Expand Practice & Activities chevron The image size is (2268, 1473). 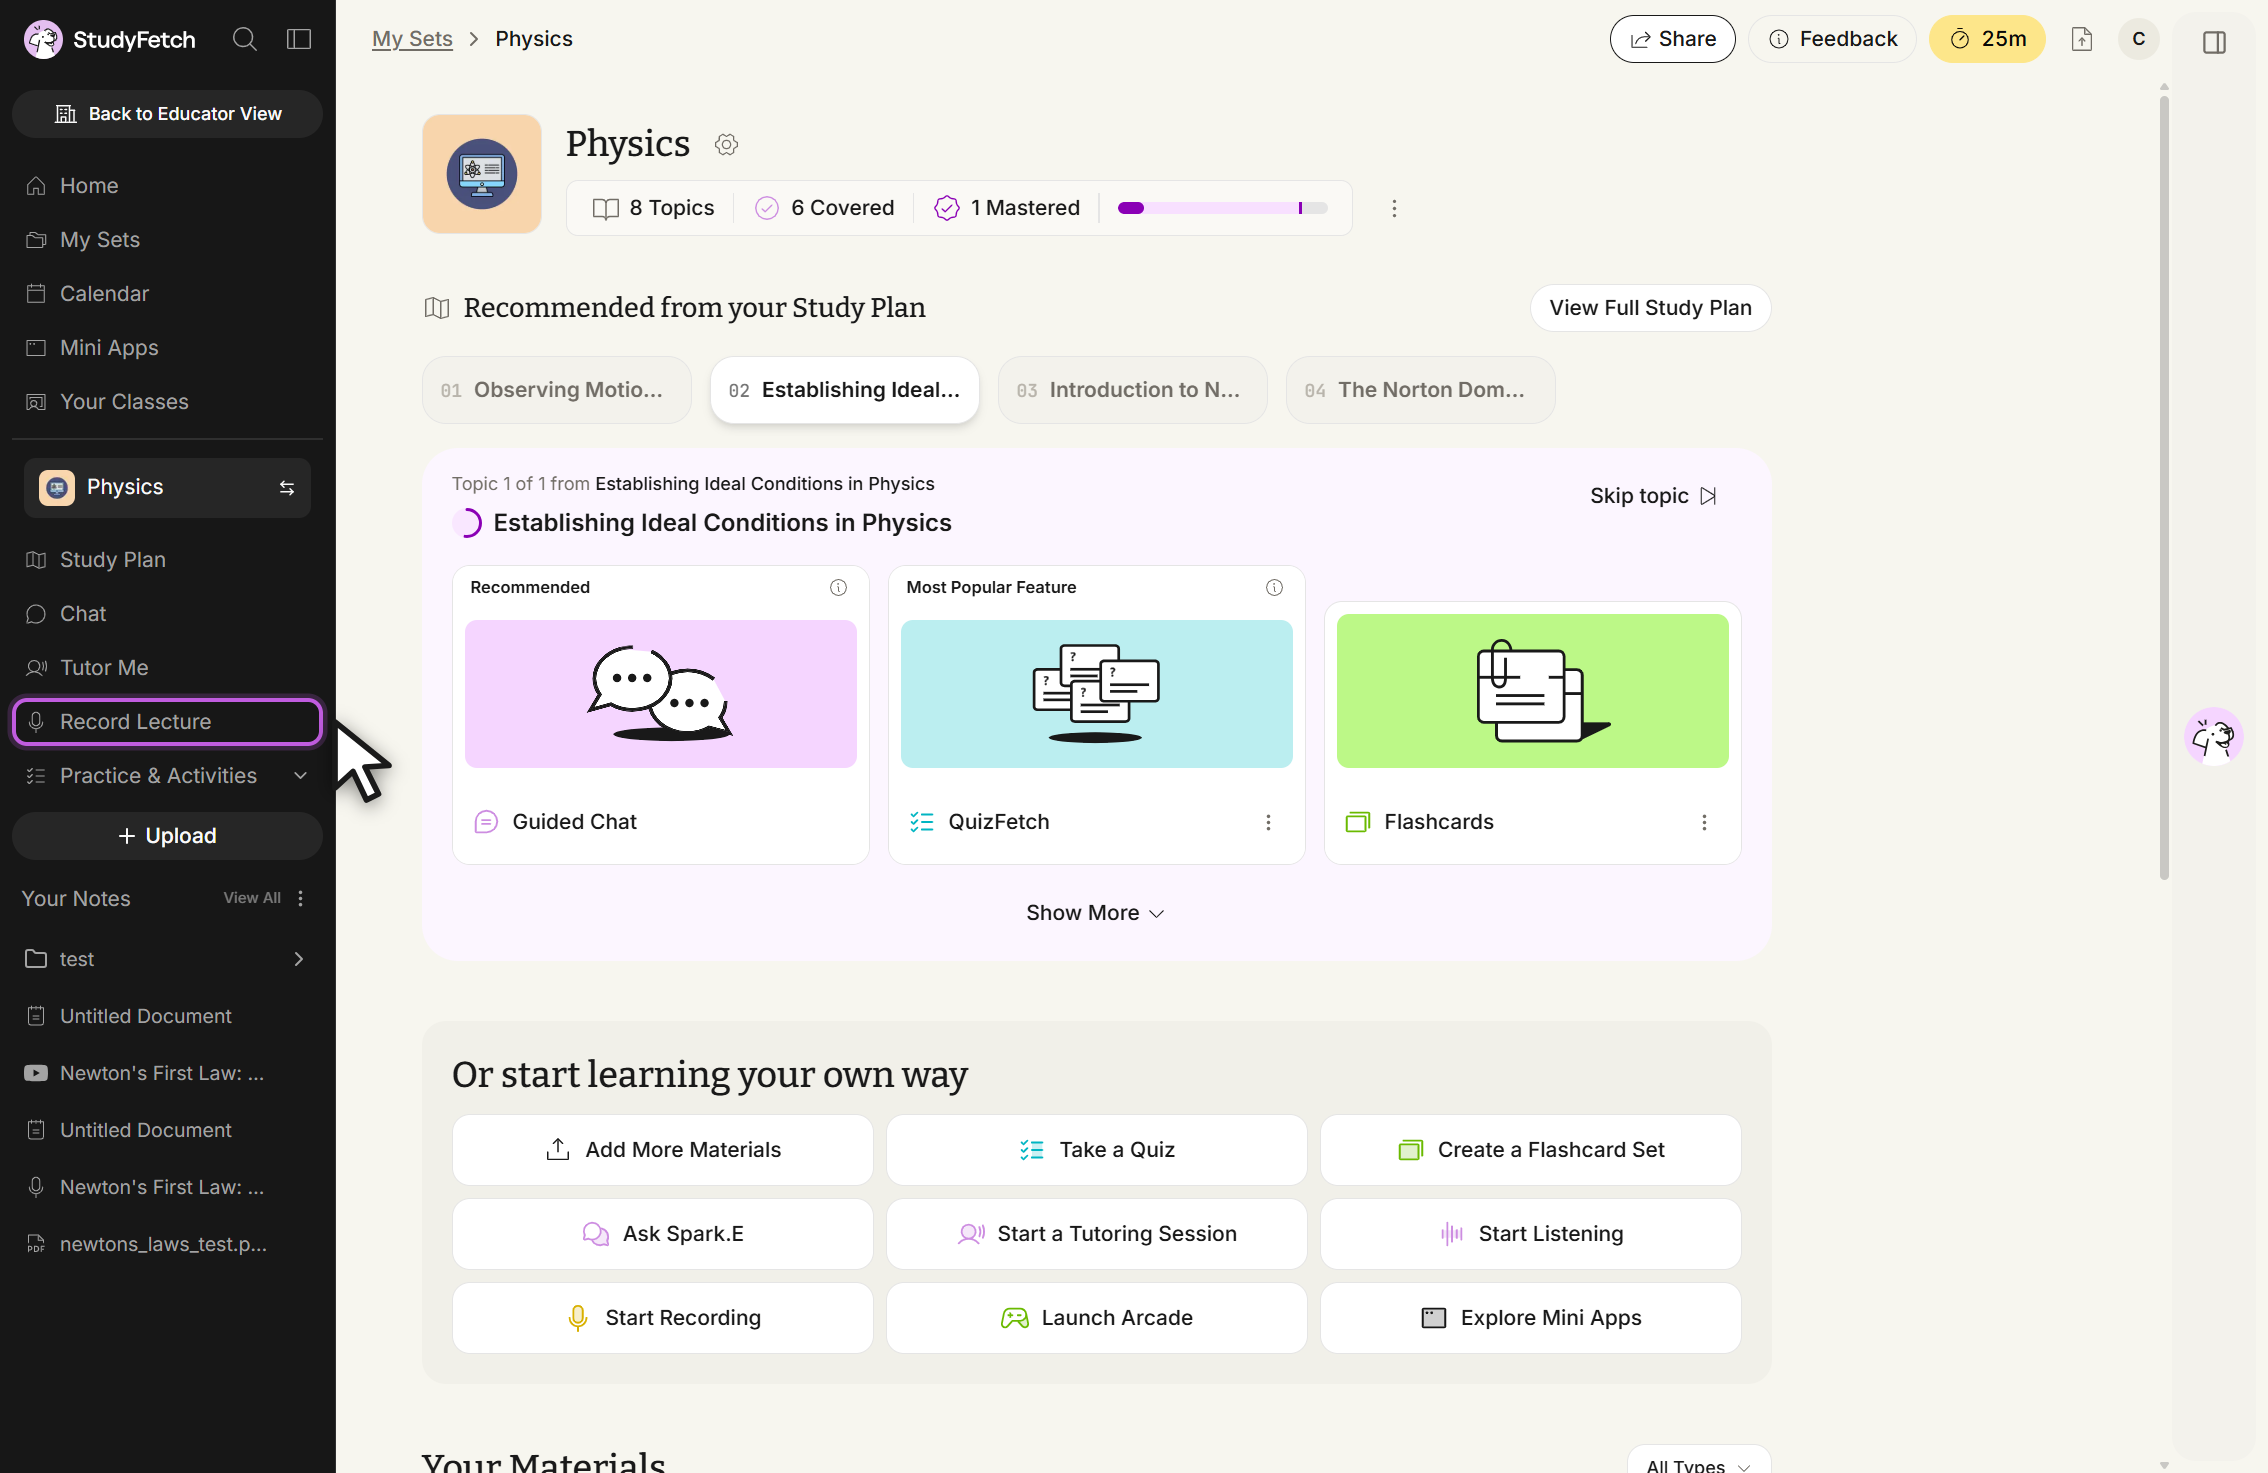pos(300,776)
